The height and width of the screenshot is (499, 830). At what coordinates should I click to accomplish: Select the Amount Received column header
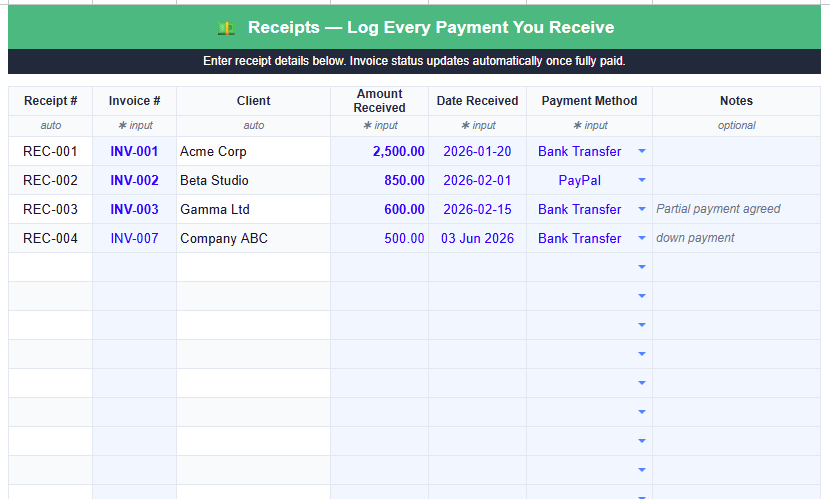(x=380, y=101)
